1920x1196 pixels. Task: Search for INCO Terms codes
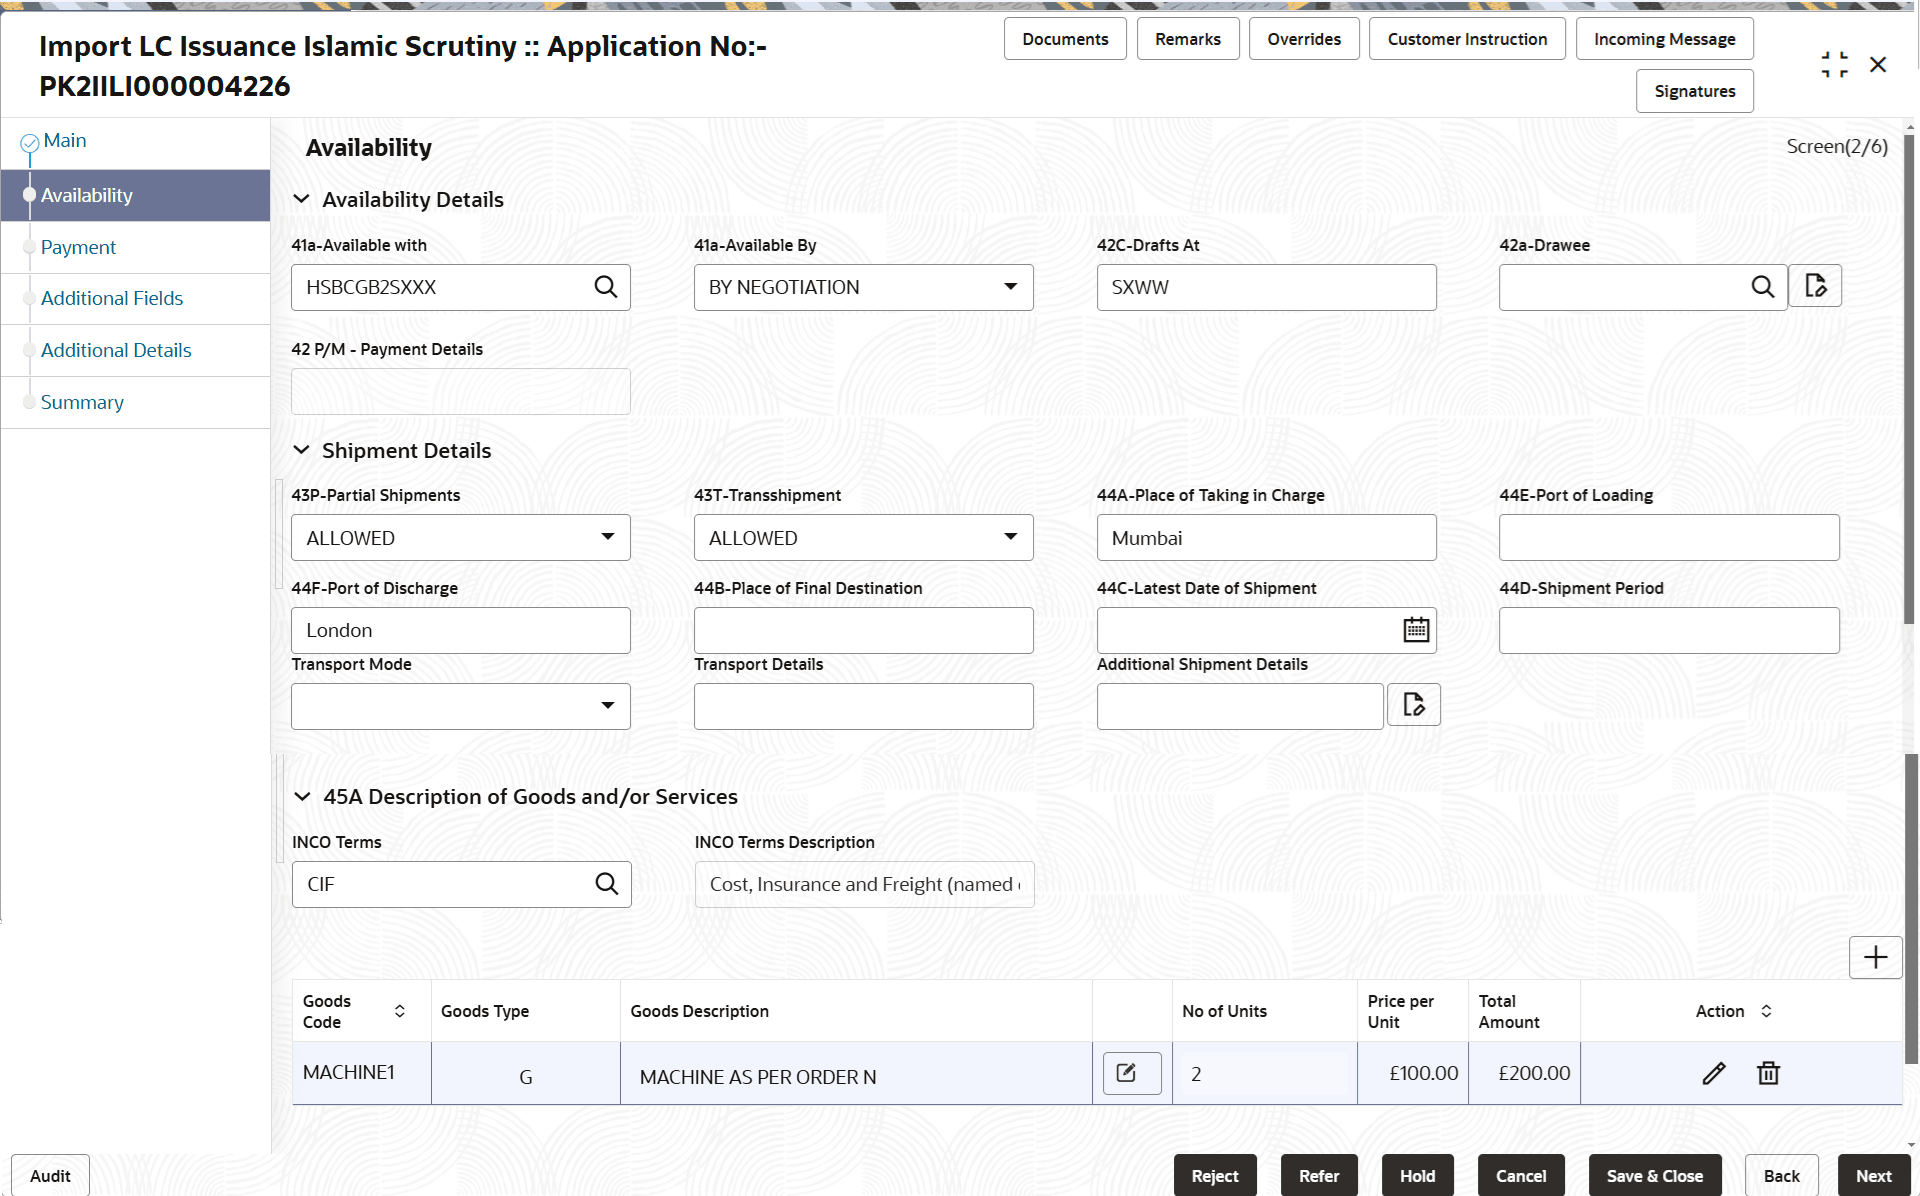tap(607, 884)
